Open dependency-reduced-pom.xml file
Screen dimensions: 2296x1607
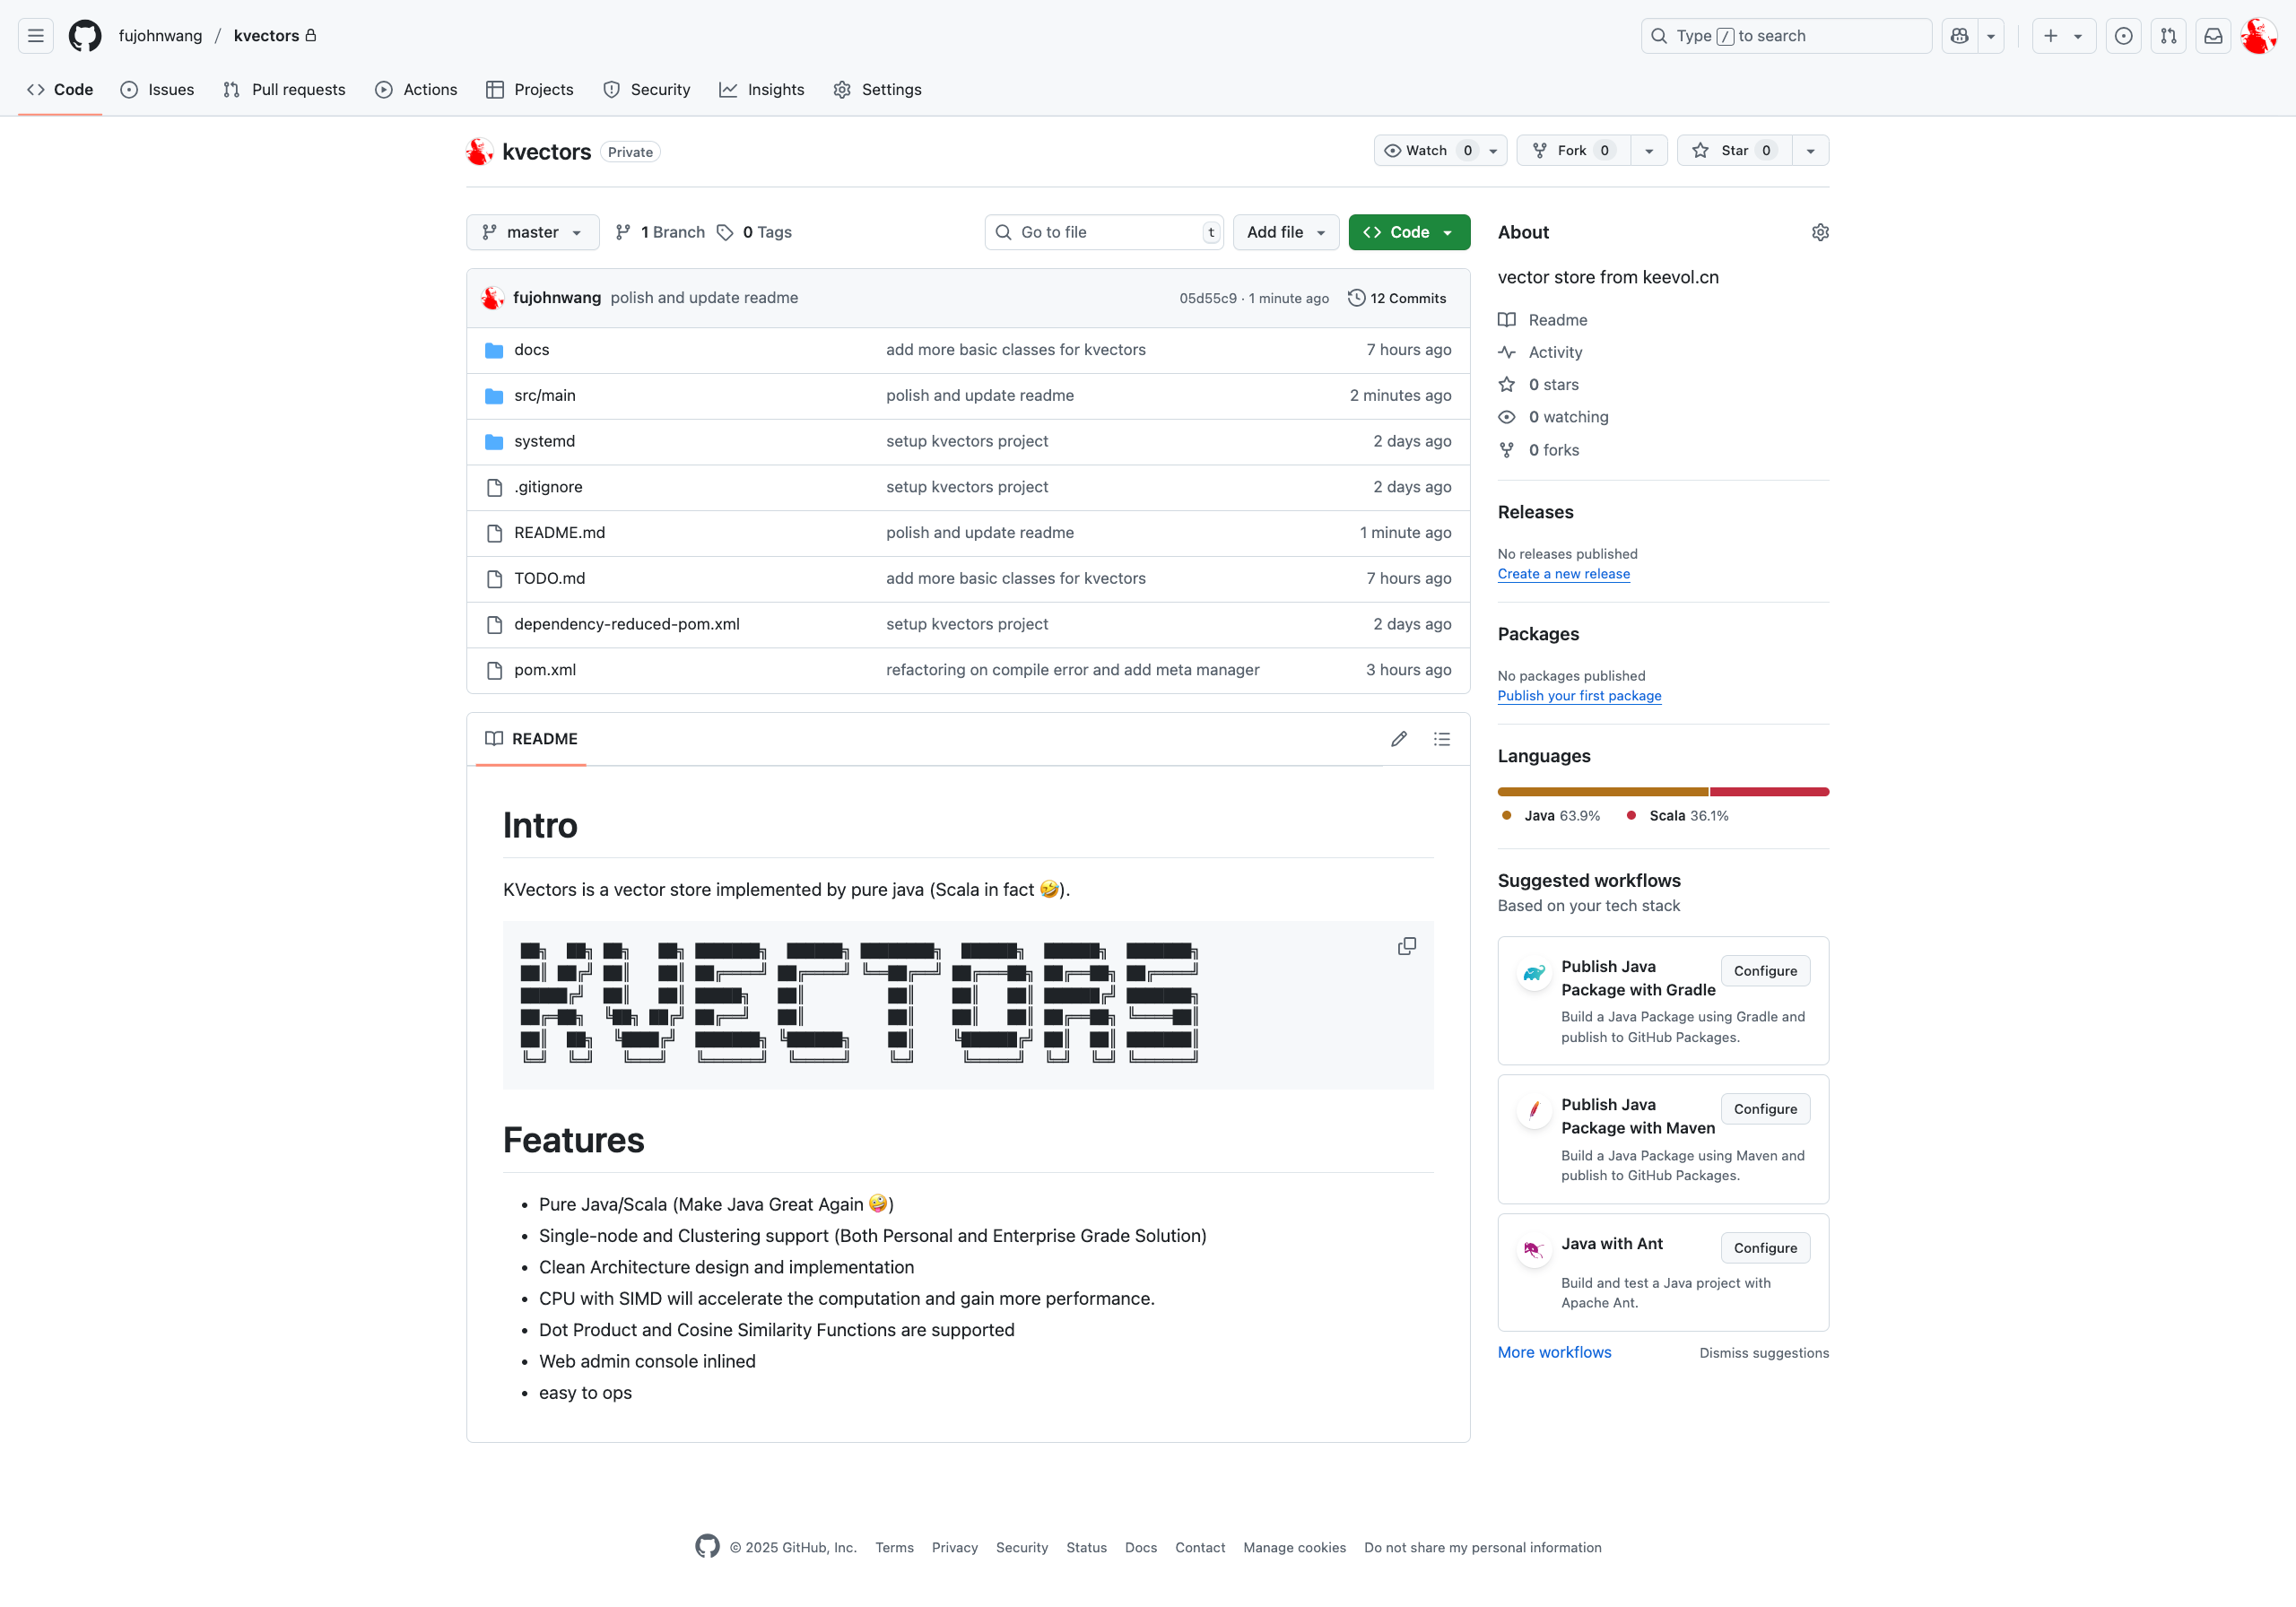pos(627,624)
